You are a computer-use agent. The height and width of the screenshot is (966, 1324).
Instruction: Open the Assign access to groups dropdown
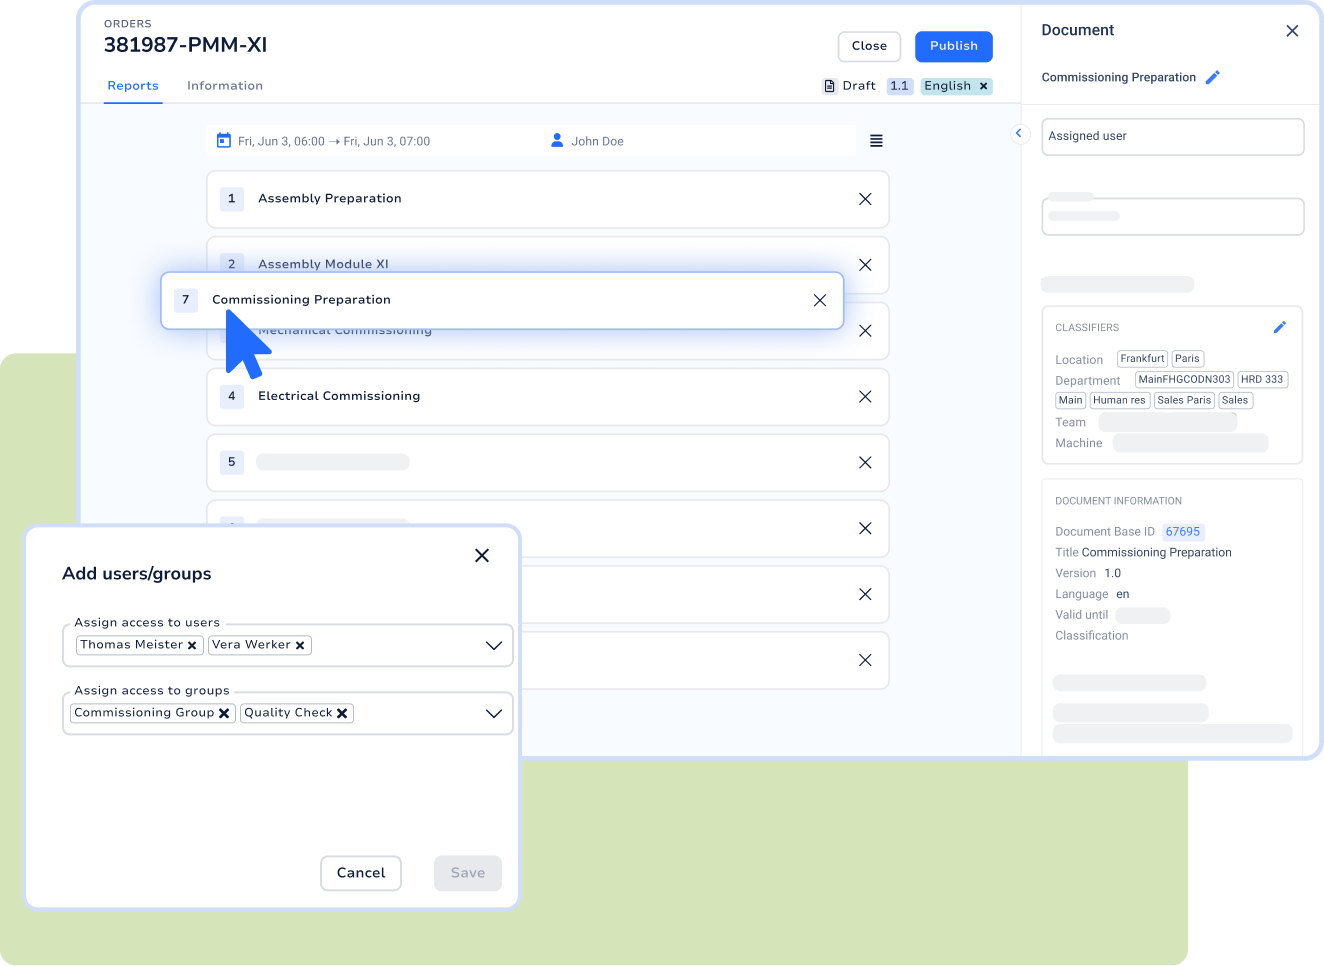coord(493,713)
